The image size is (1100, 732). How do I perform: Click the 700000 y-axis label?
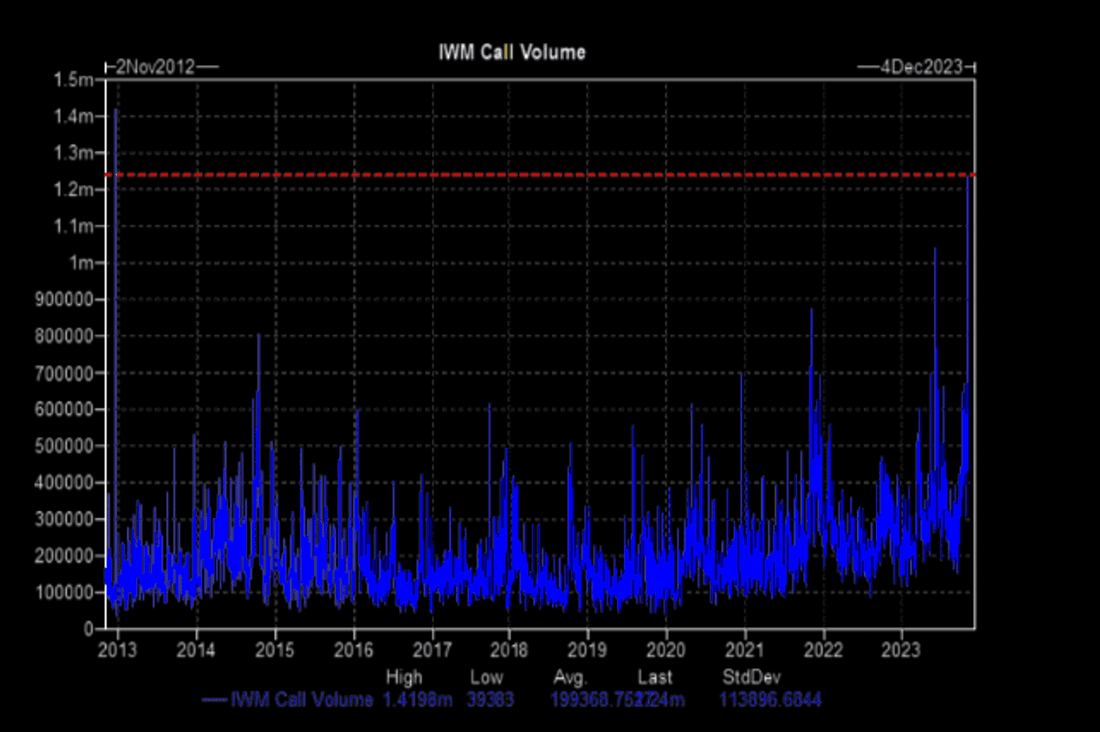(64, 373)
